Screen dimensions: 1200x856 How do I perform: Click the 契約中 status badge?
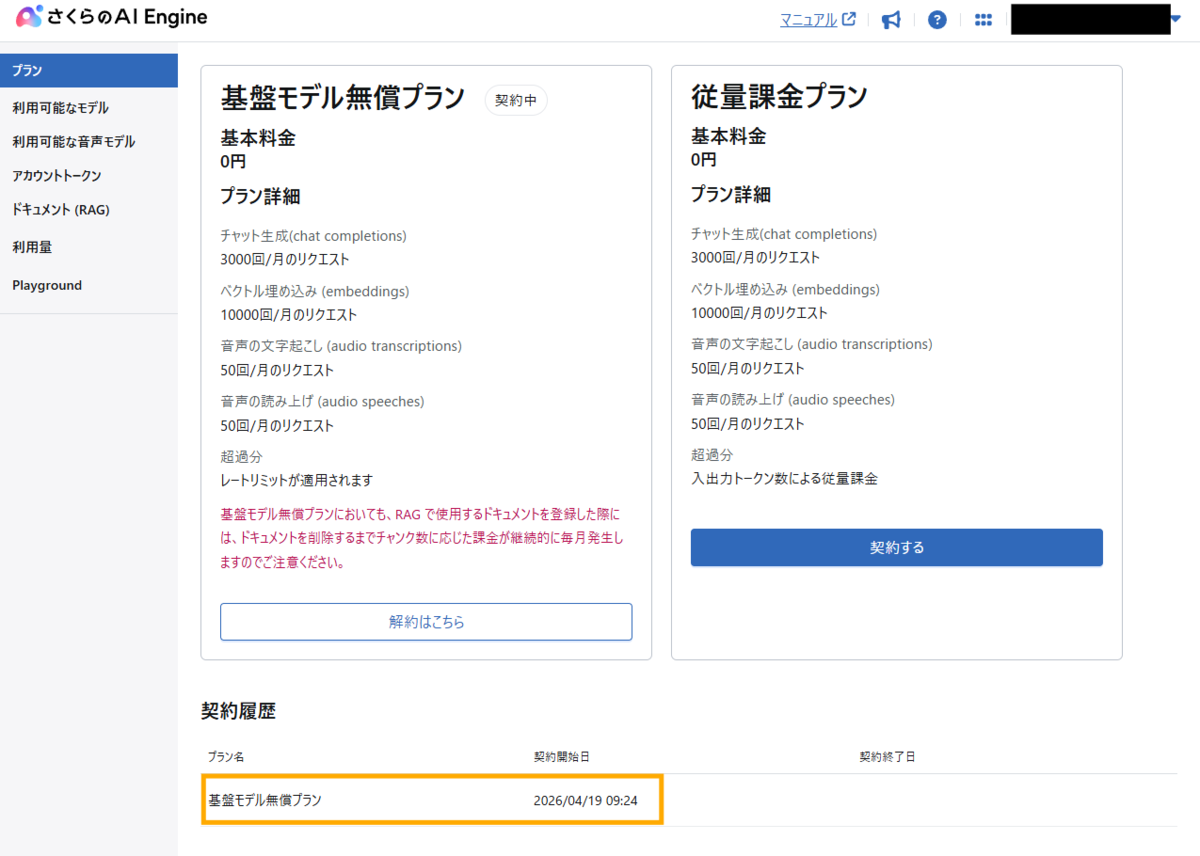pos(516,100)
